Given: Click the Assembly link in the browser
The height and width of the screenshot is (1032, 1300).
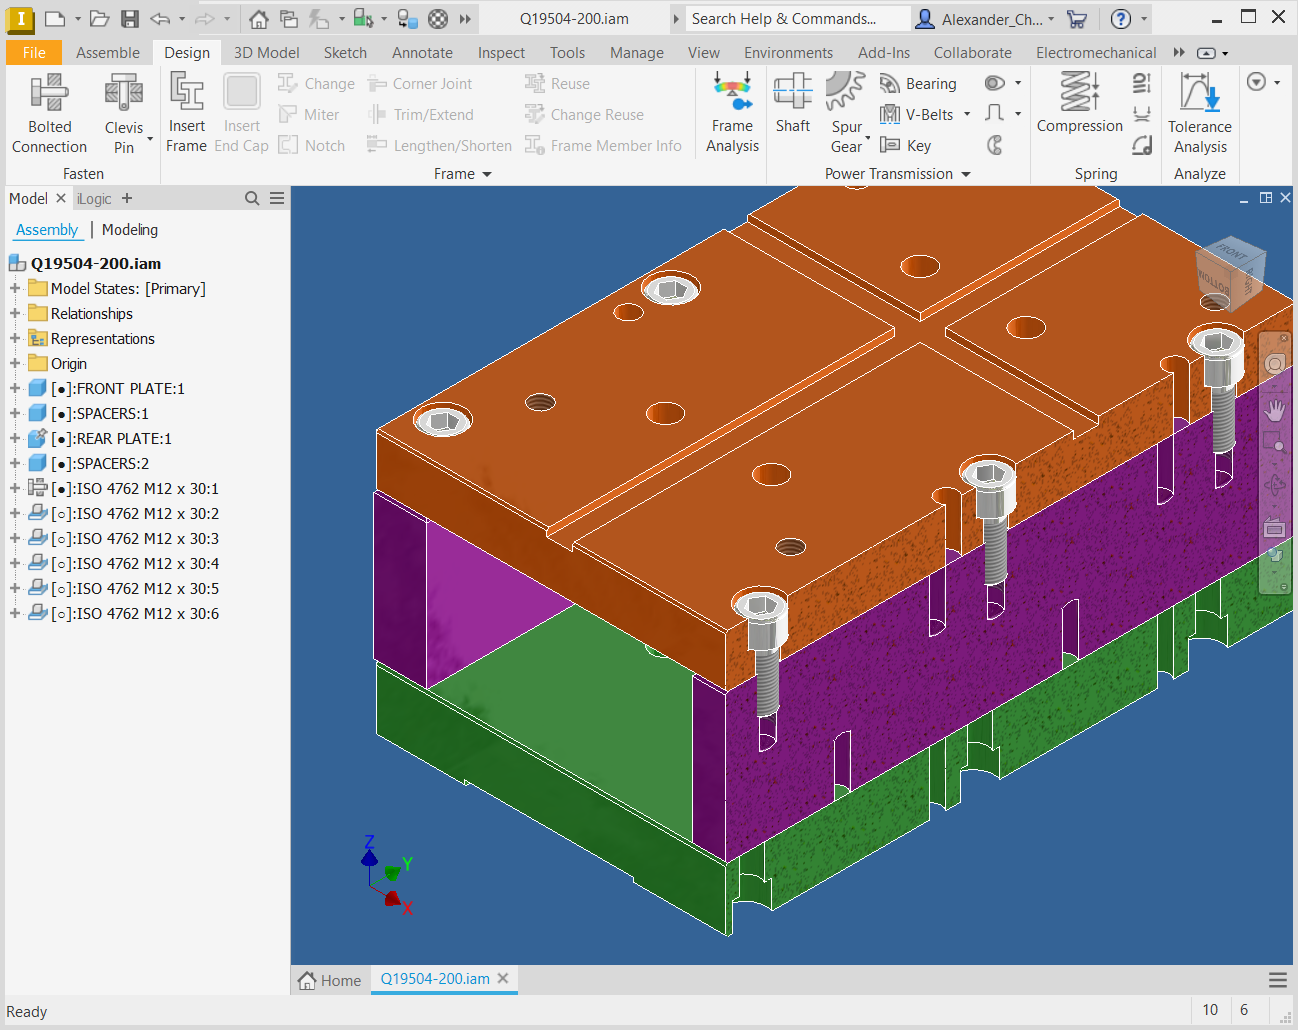Looking at the screenshot, I should click(x=47, y=229).
